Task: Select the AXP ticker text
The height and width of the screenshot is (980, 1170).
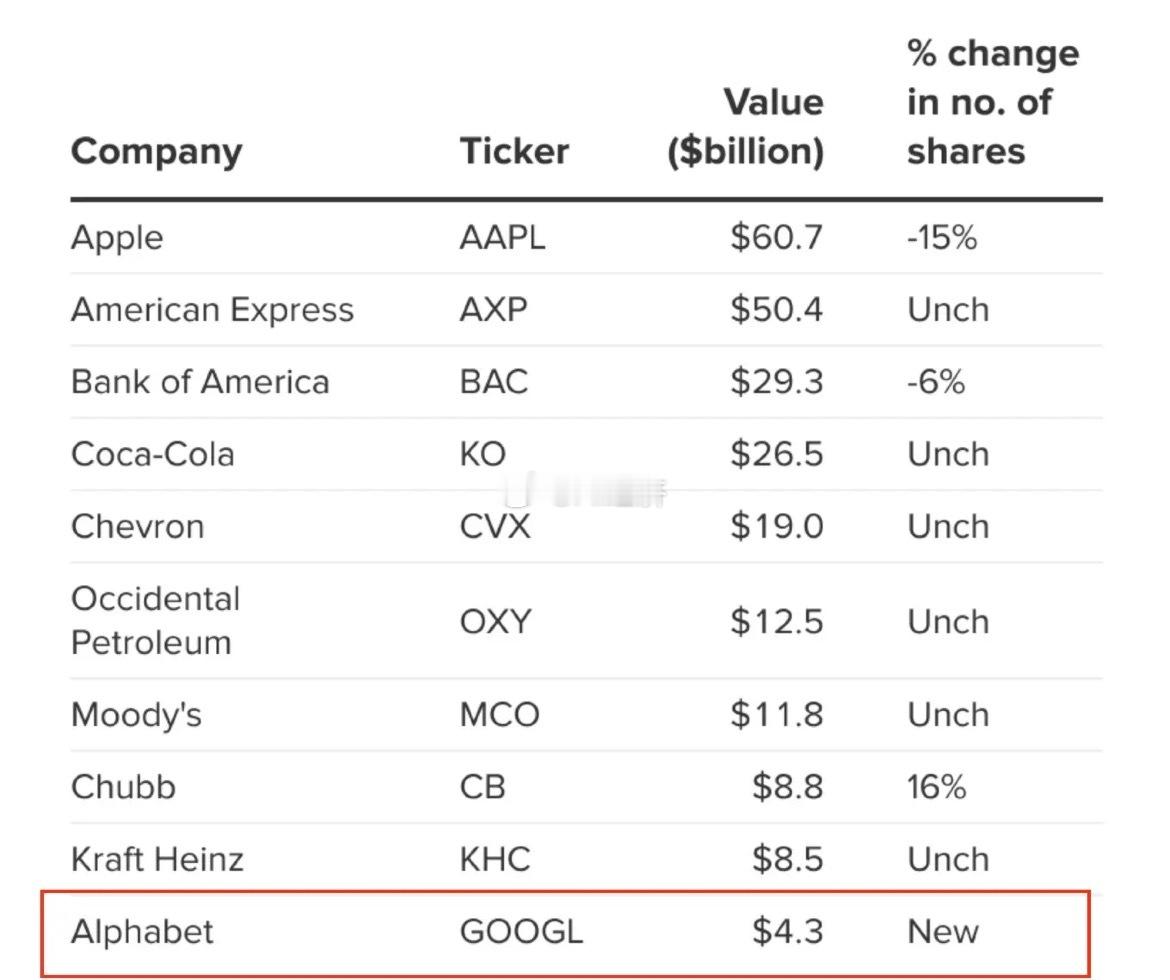Action: (493, 310)
